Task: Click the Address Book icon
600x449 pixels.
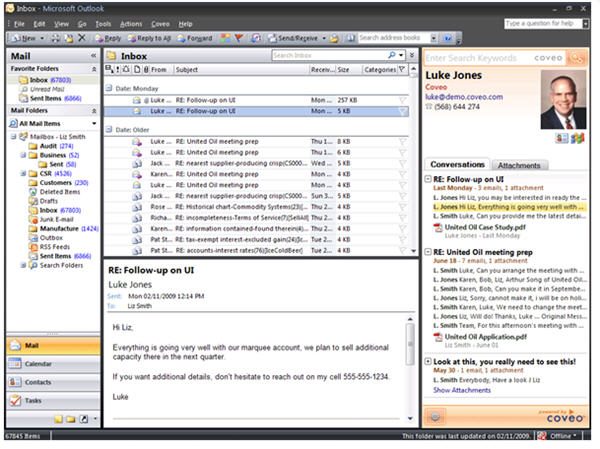Action: [x=350, y=38]
